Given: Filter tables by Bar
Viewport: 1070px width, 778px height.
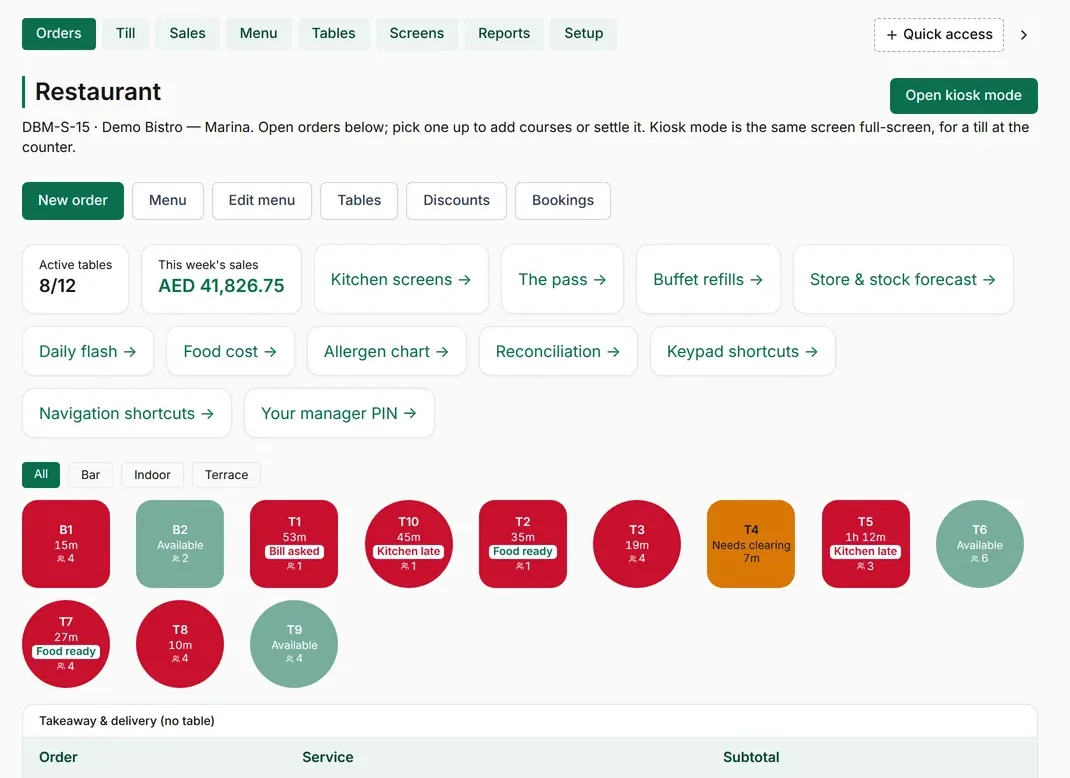Looking at the screenshot, I should [x=91, y=475].
